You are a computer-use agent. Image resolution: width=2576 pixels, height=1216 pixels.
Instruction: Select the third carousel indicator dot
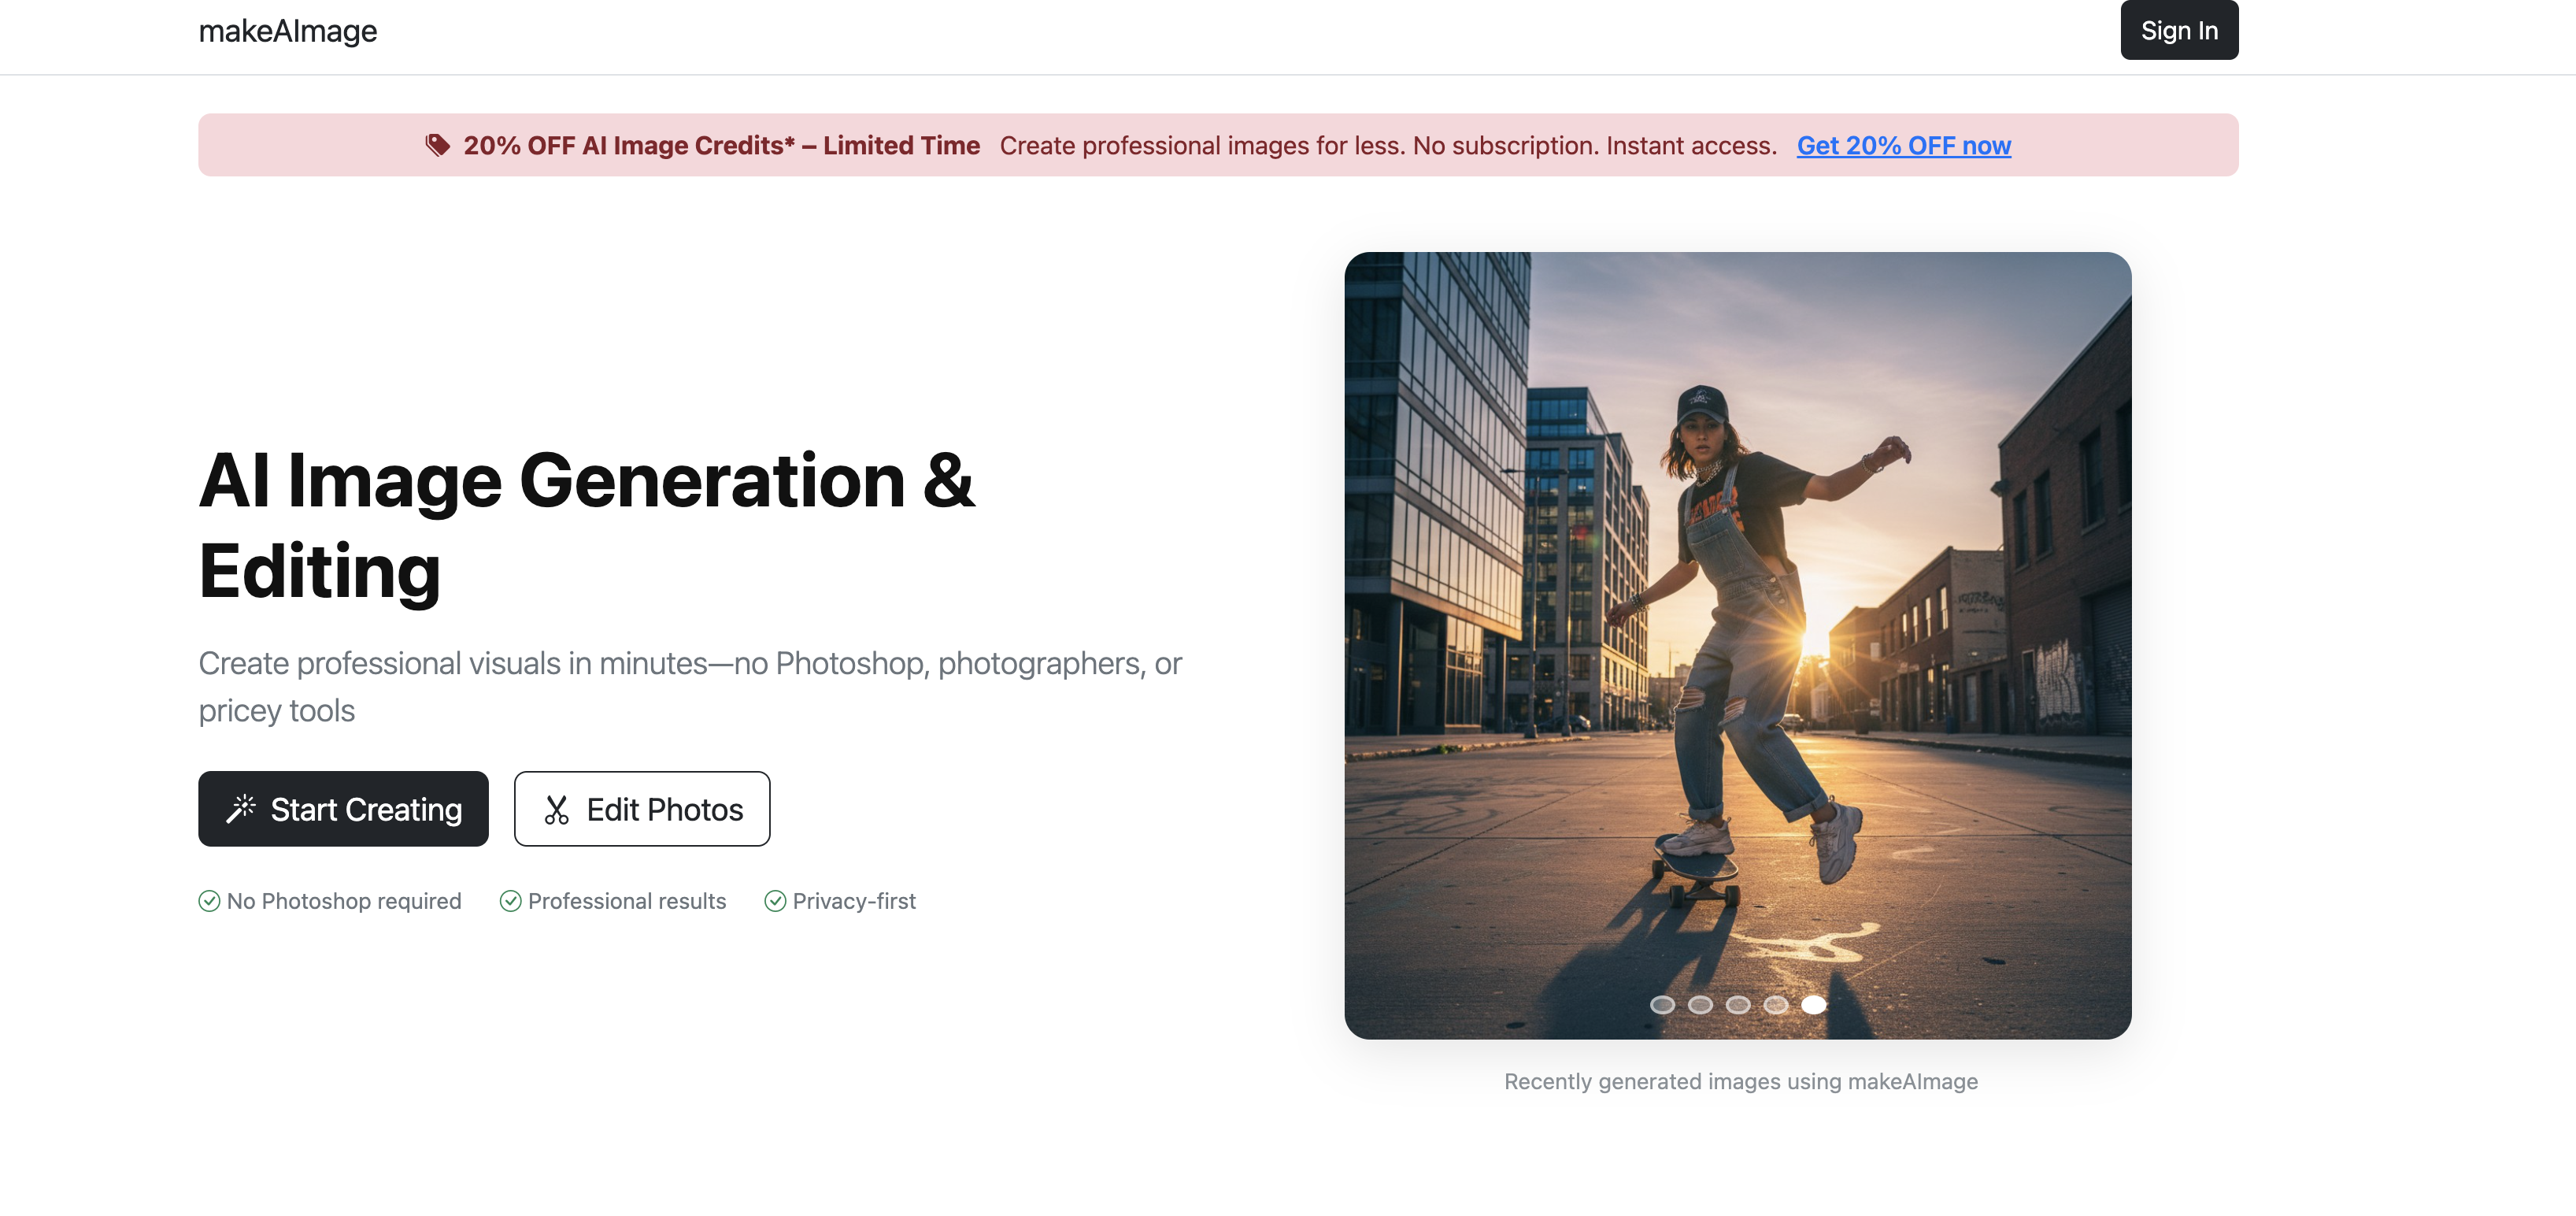[x=1739, y=1005]
